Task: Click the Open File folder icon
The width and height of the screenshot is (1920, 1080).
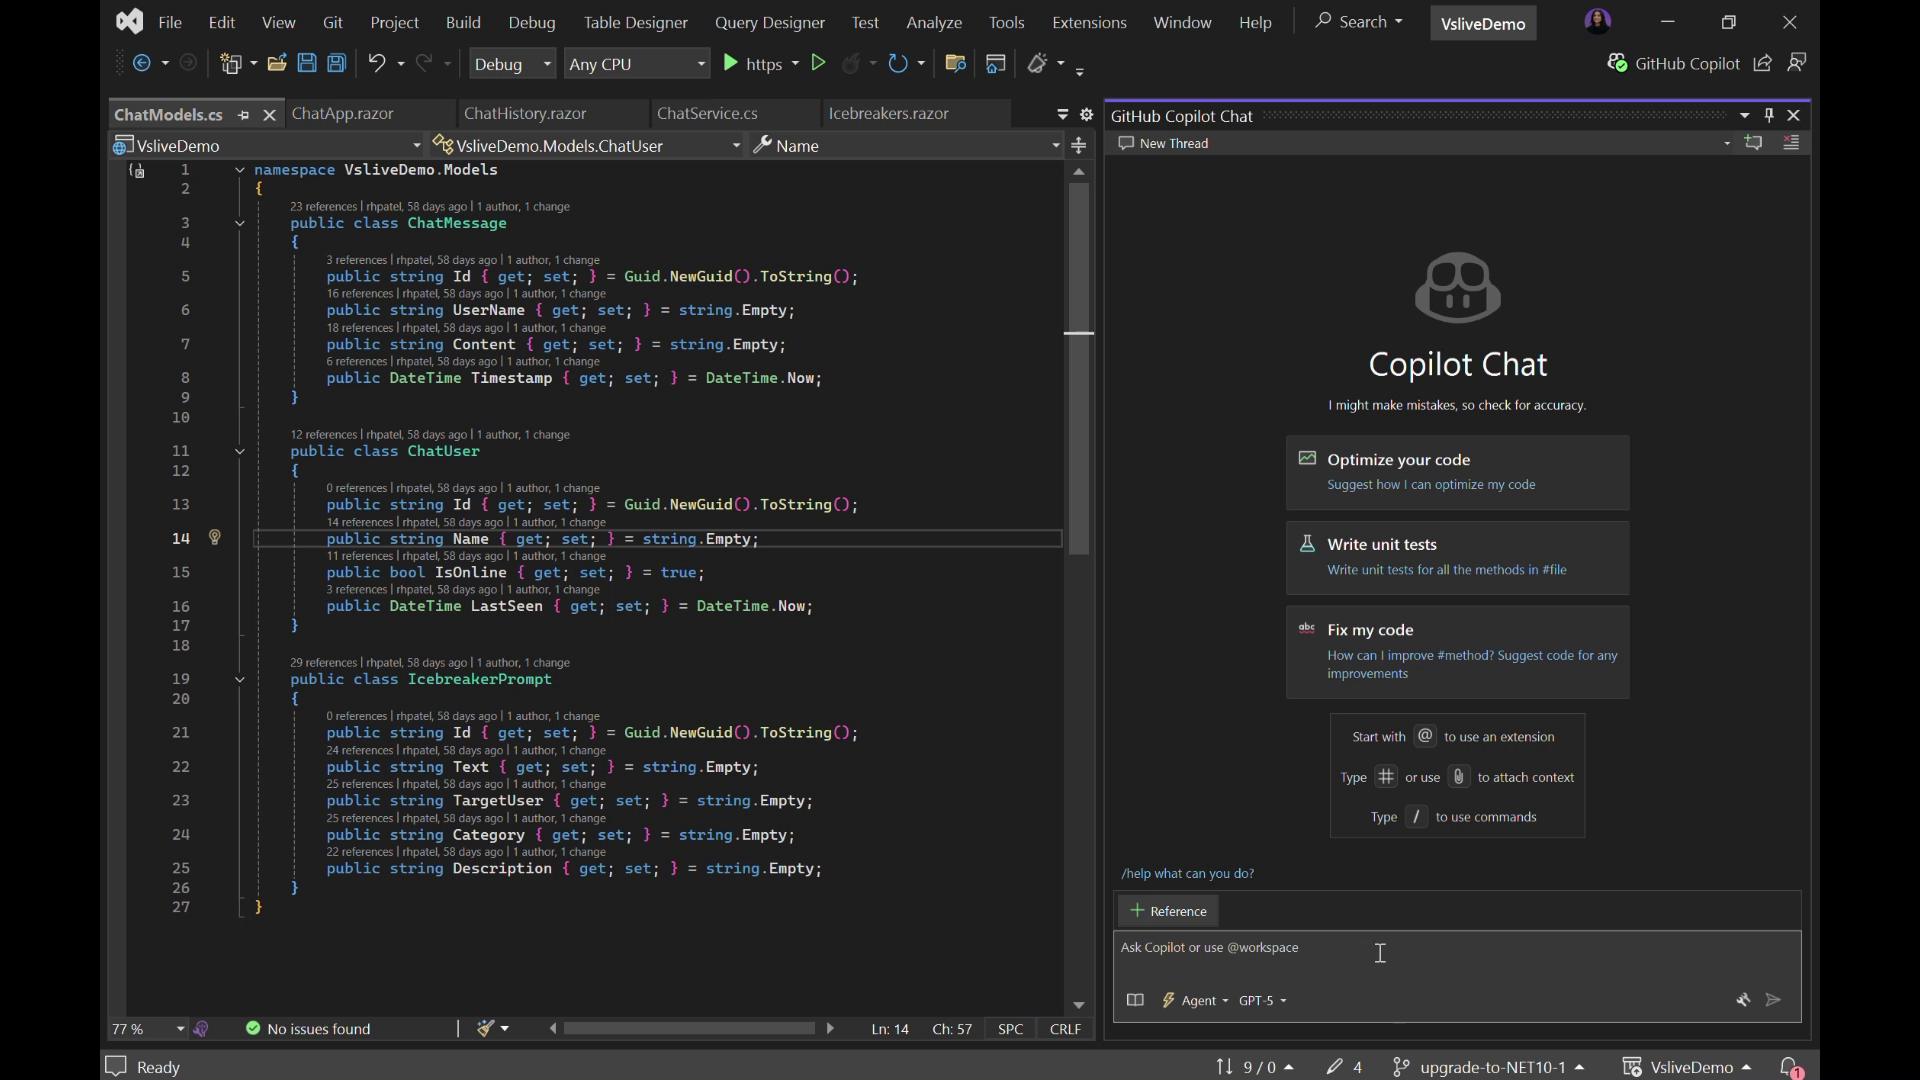Action: (277, 63)
